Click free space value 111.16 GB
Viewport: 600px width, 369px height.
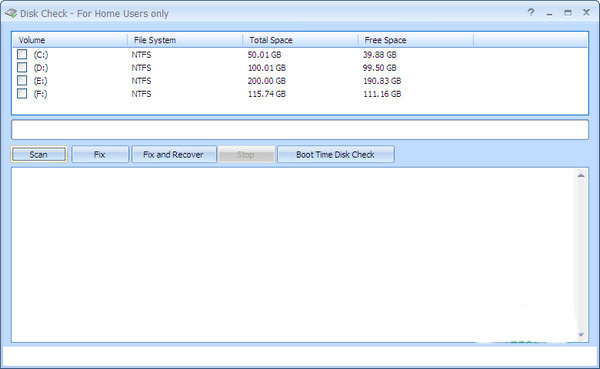tap(382, 94)
